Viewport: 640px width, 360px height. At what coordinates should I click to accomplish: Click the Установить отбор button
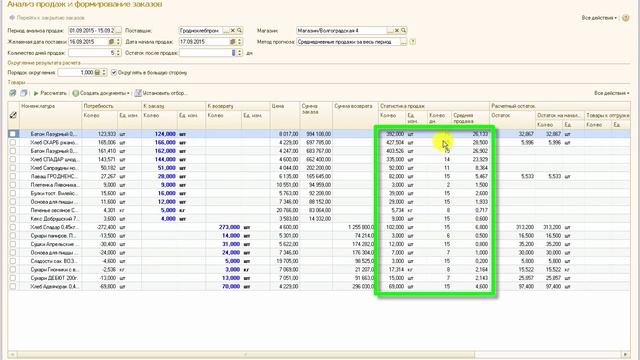[x=161, y=93]
